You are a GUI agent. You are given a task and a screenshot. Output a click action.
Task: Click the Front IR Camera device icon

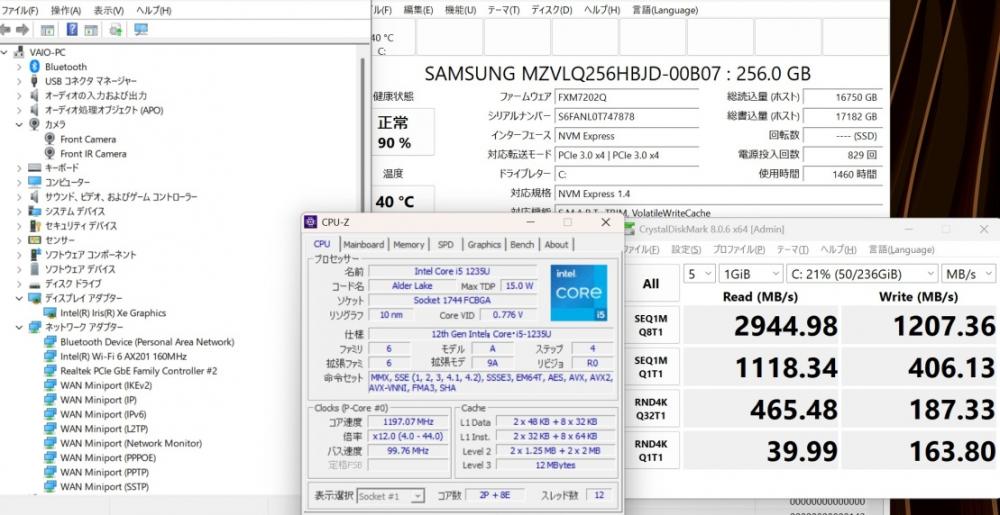click(x=49, y=153)
